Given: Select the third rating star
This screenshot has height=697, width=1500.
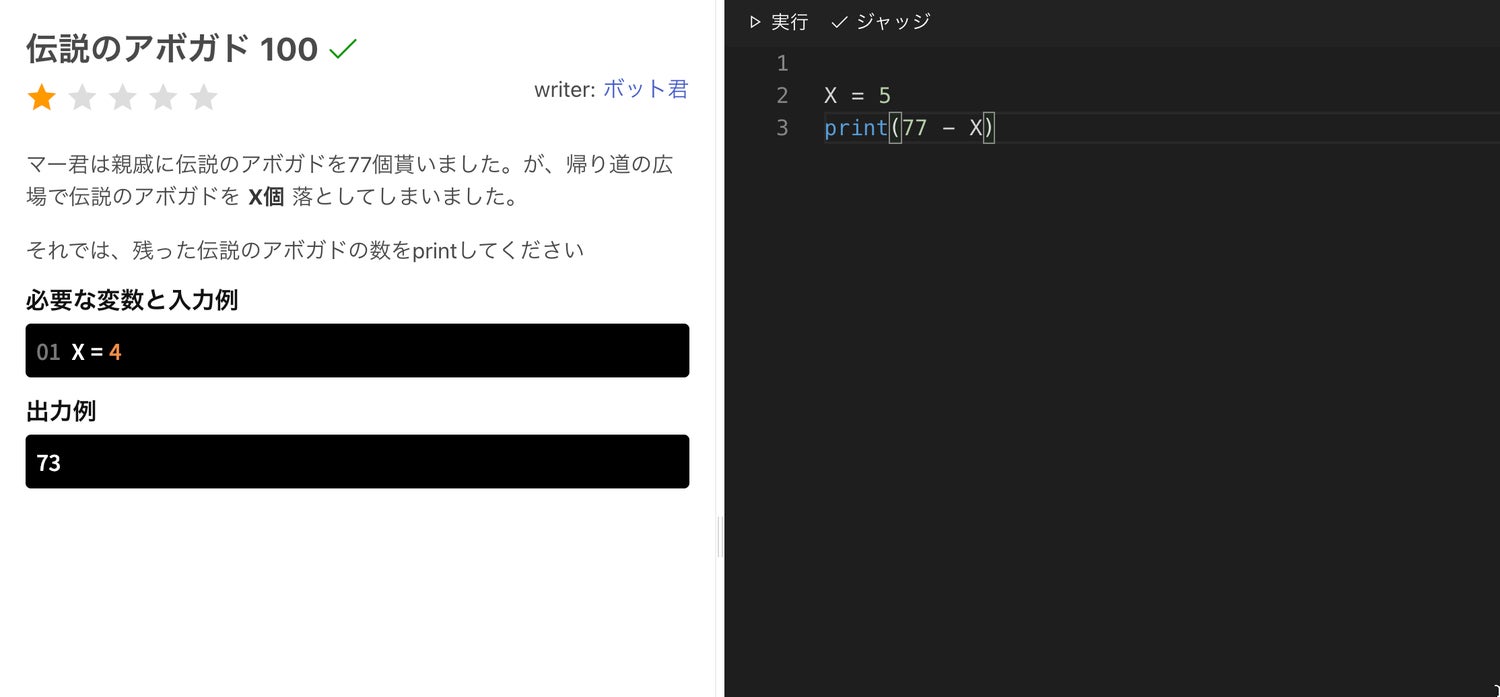Looking at the screenshot, I should pos(122,97).
